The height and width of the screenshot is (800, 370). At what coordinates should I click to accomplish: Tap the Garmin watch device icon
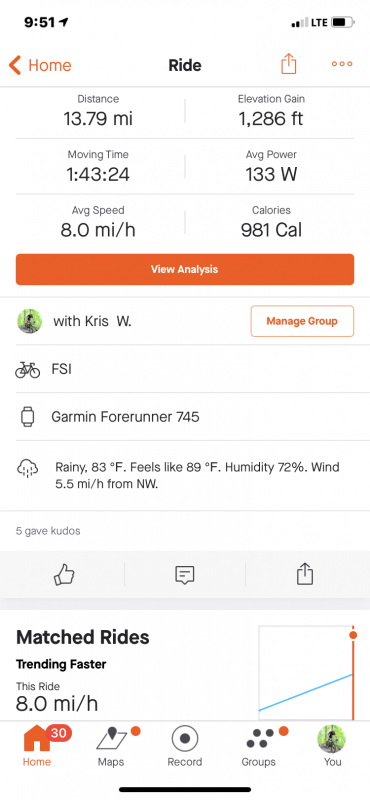click(28, 417)
